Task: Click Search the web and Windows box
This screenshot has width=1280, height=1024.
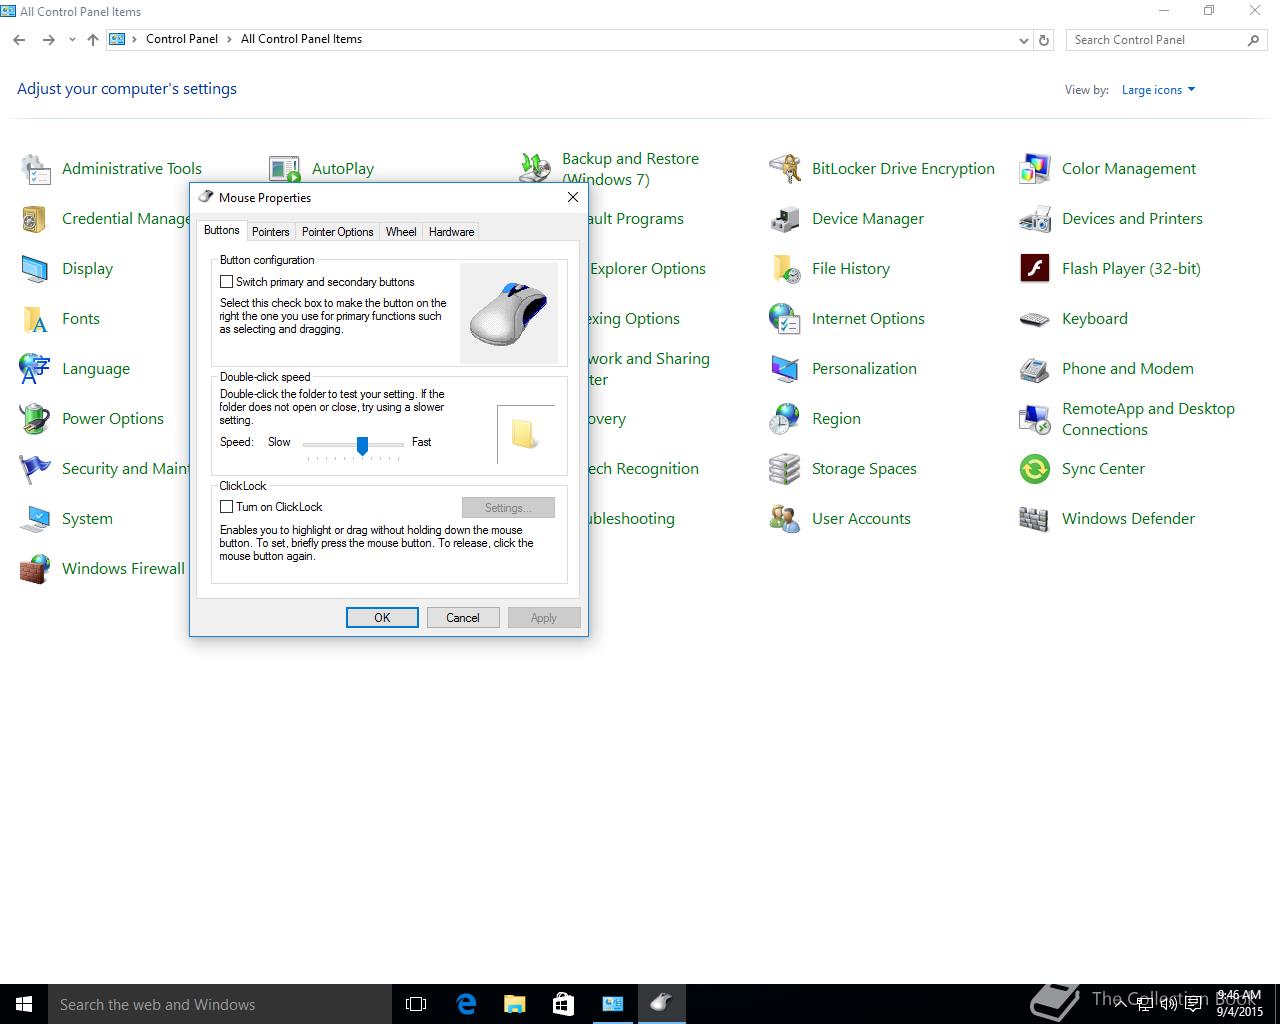Action: click(x=220, y=1004)
